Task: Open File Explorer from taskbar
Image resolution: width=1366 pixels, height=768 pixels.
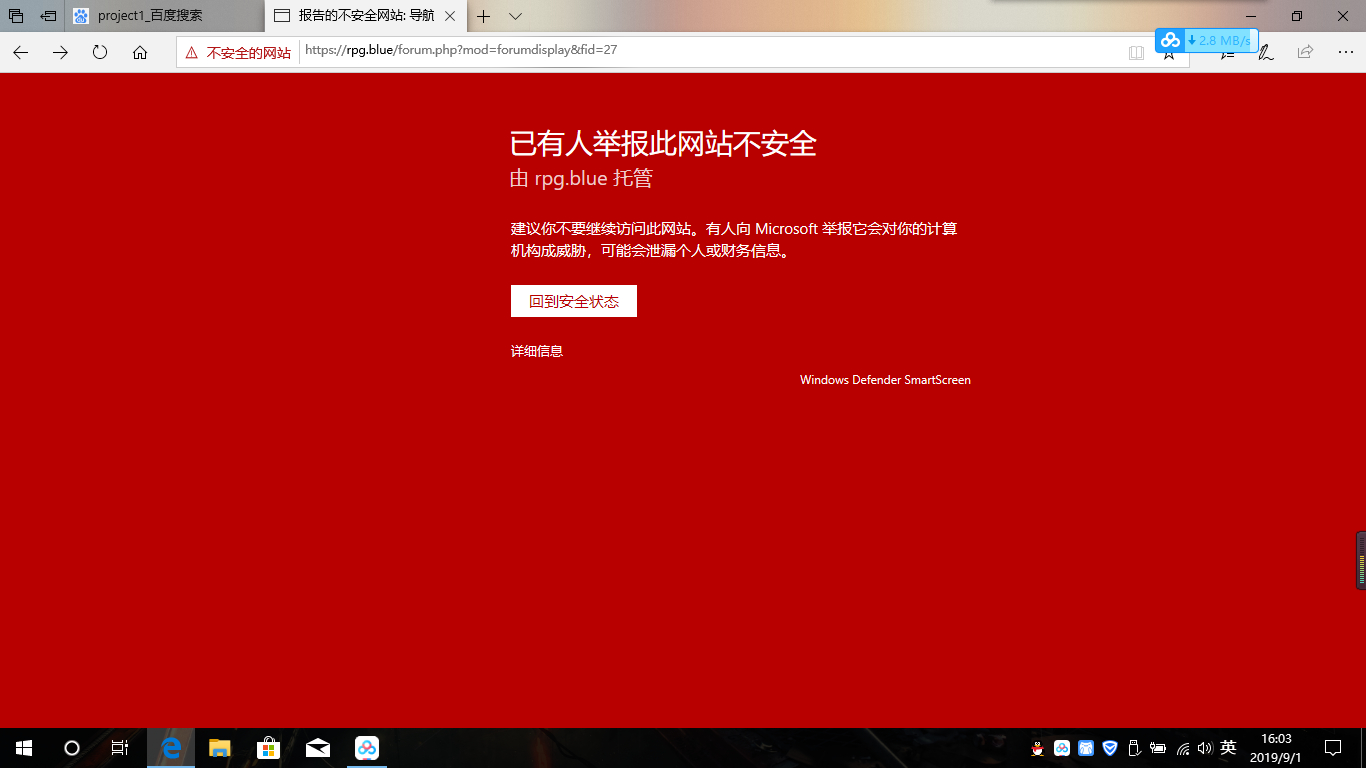Action: 220,748
